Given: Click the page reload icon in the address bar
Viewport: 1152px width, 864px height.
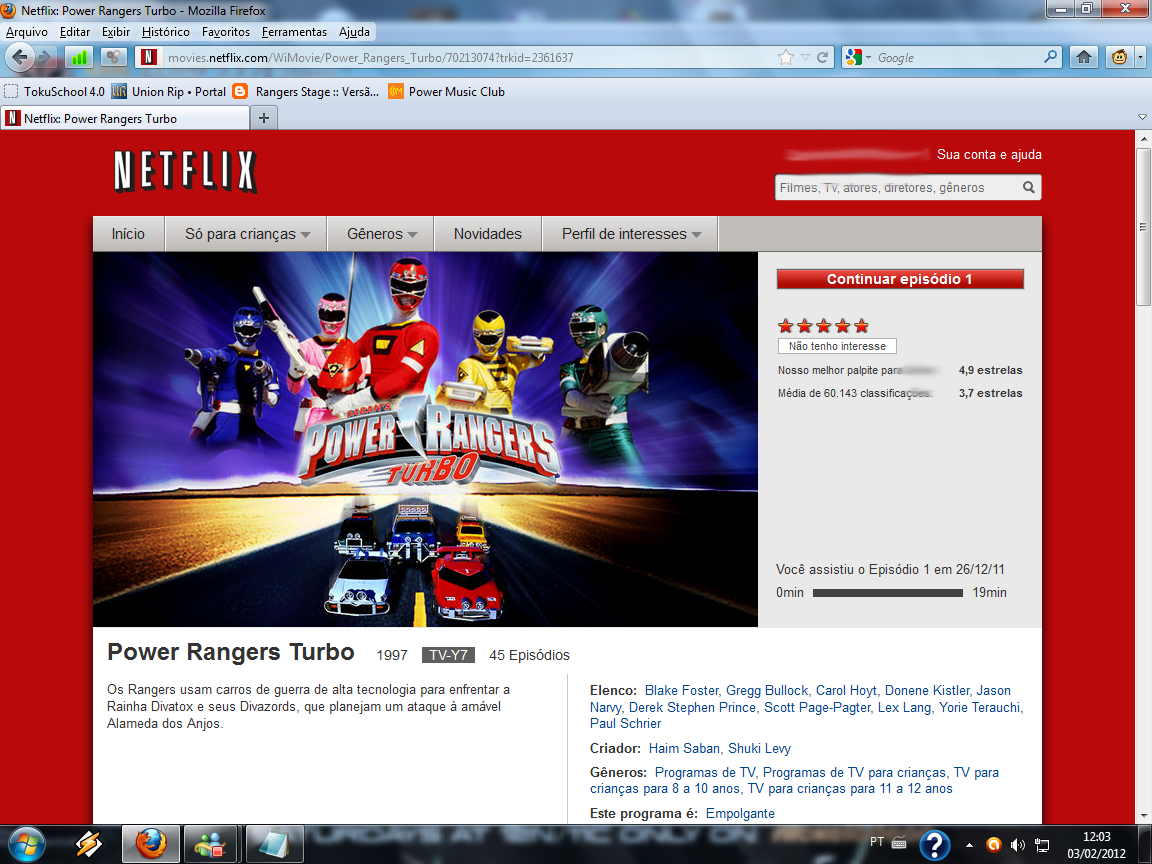Looking at the screenshot, I should pos(822,57).
